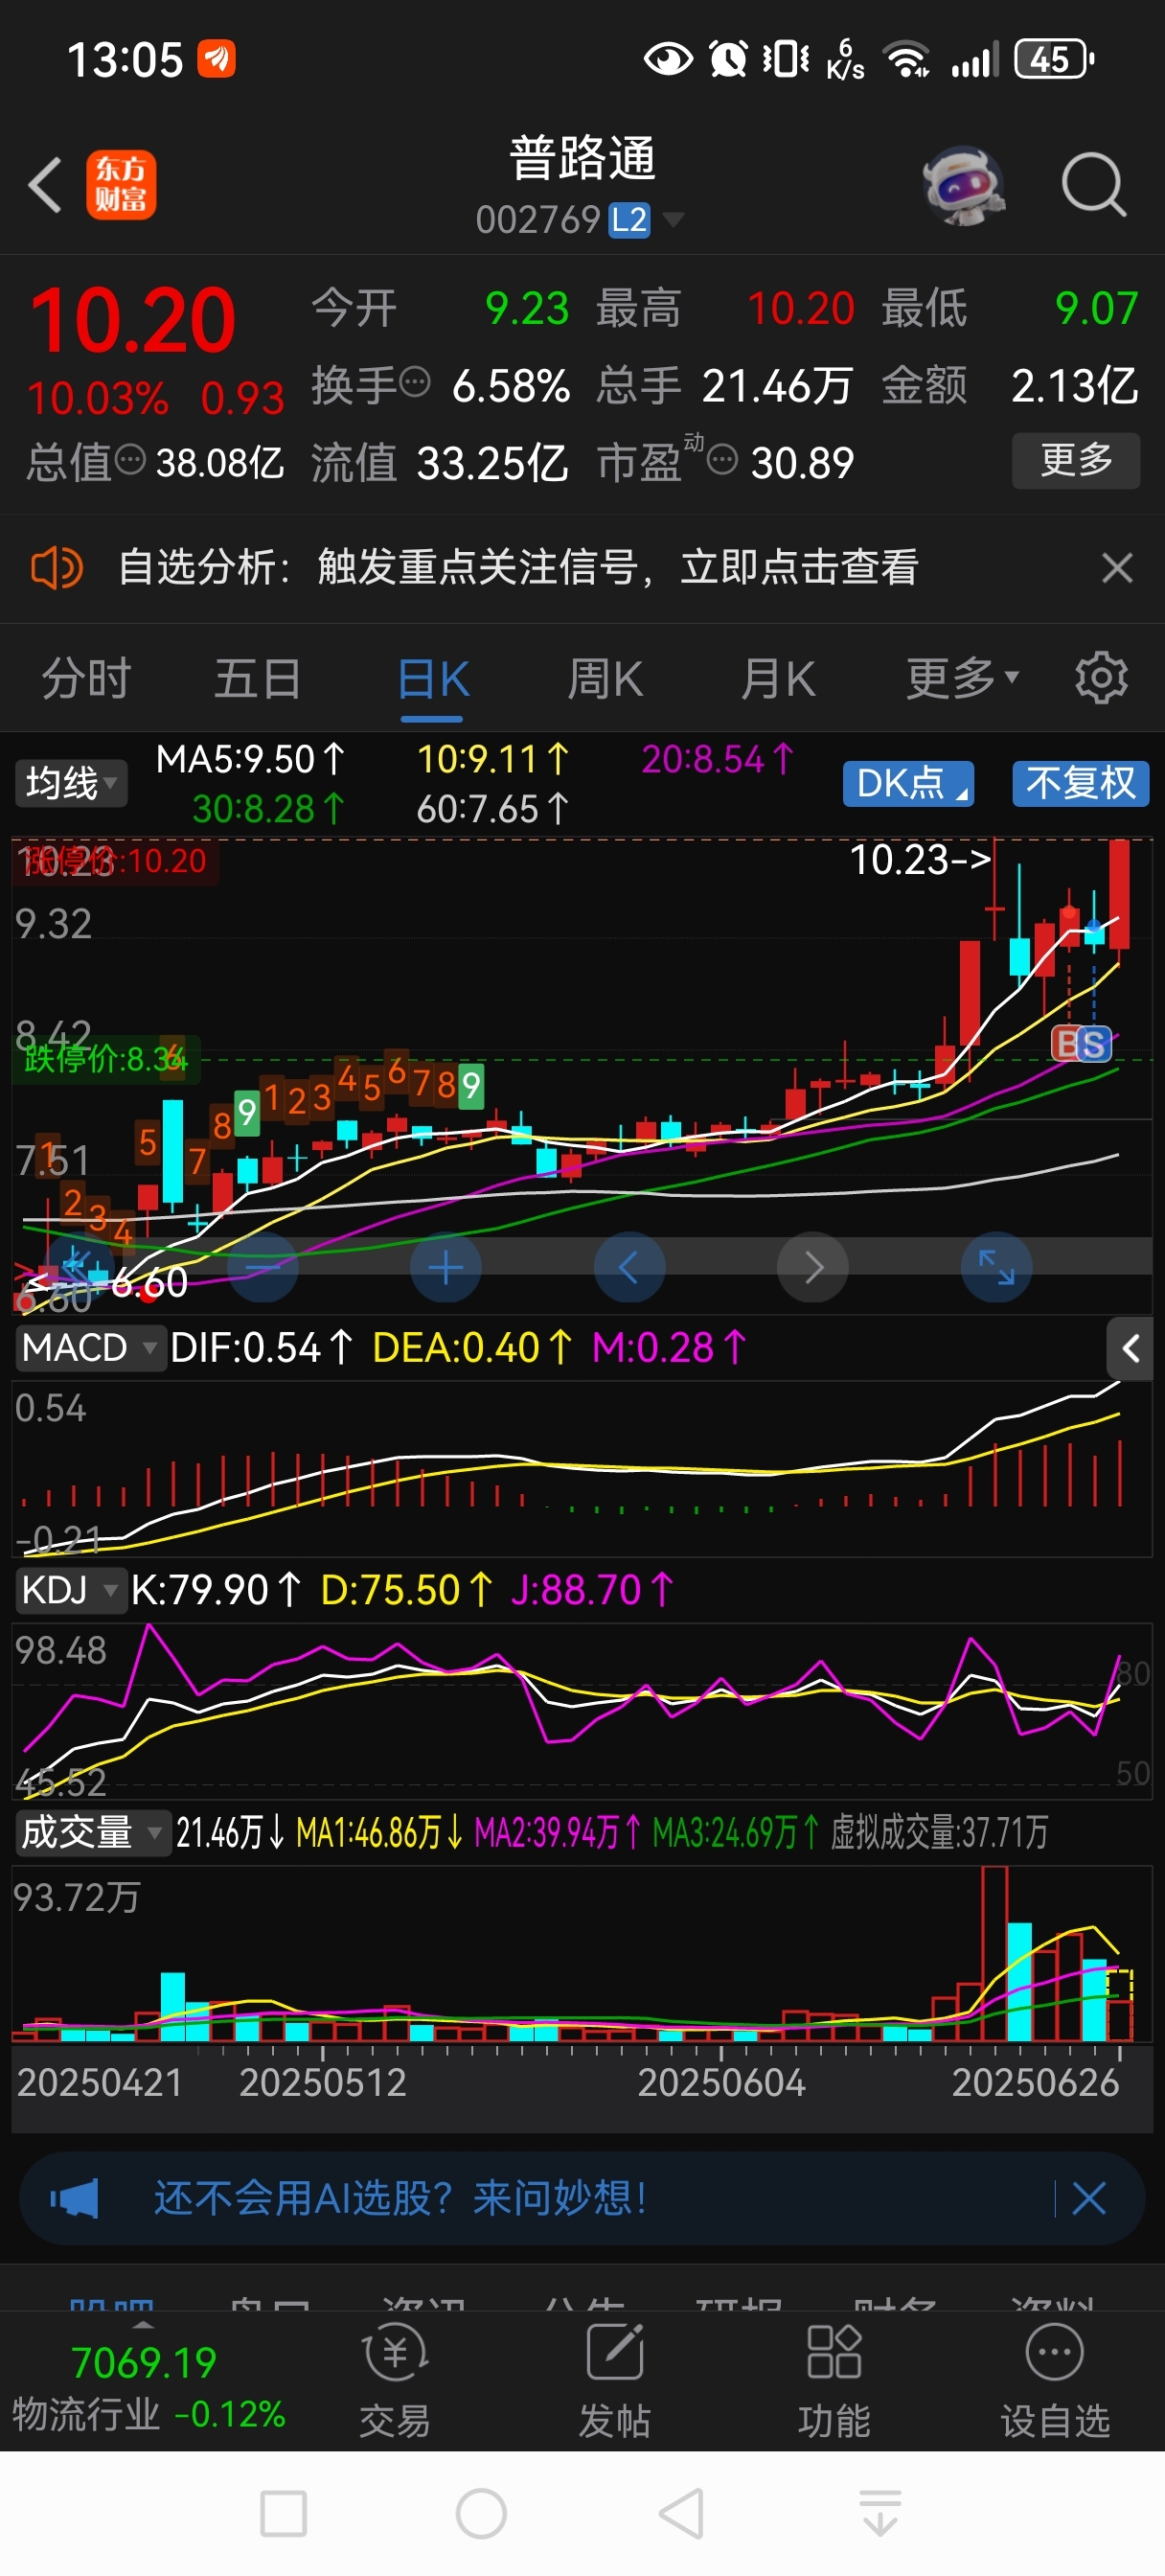Open the 还不会用AI选股 banner link
This screenshot has height=2576, width=1165.
click(x=400, y=2198)
